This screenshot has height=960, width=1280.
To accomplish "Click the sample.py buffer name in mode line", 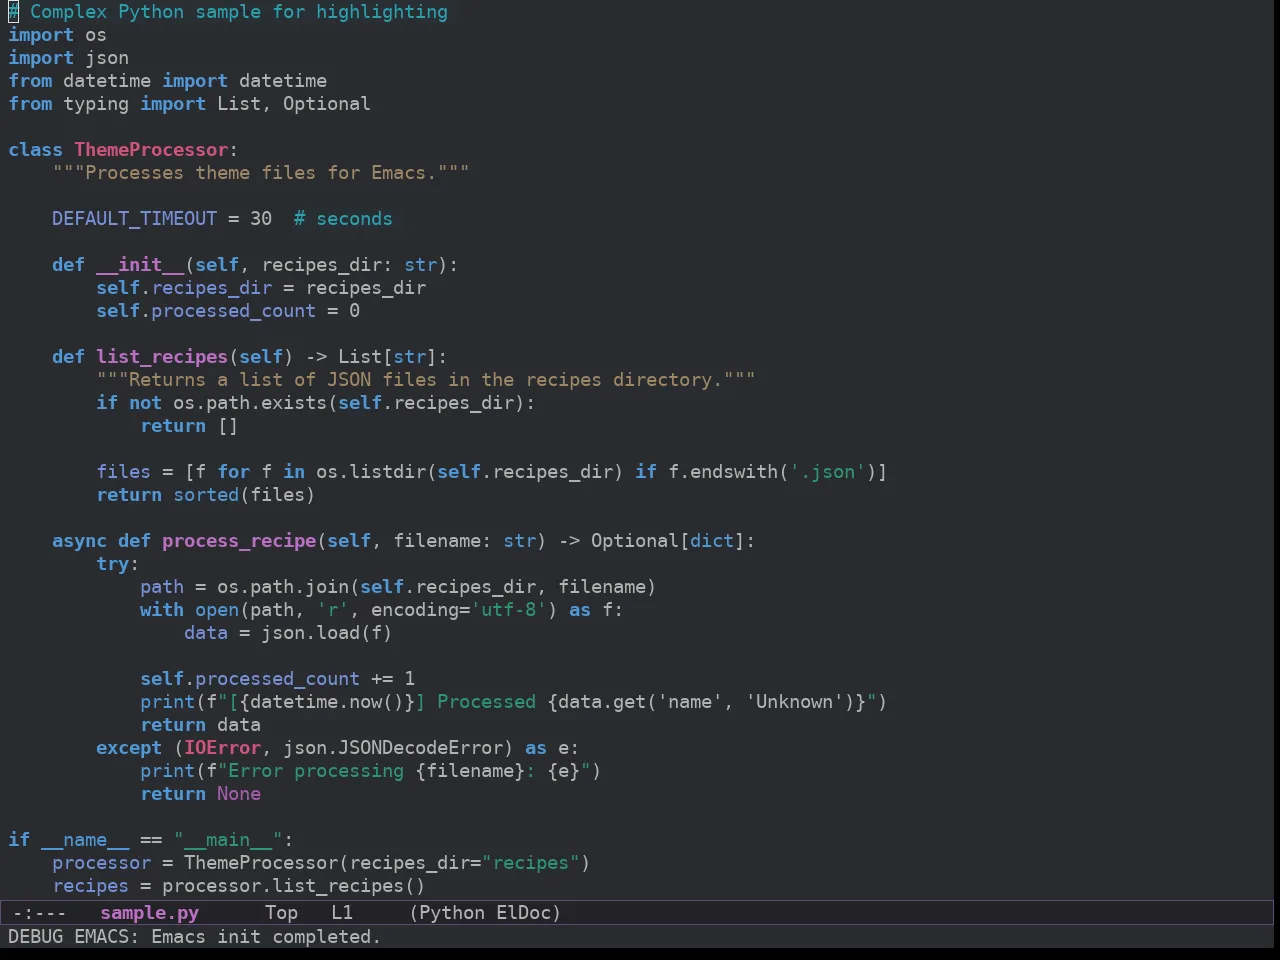I will (x=149, y=913).
